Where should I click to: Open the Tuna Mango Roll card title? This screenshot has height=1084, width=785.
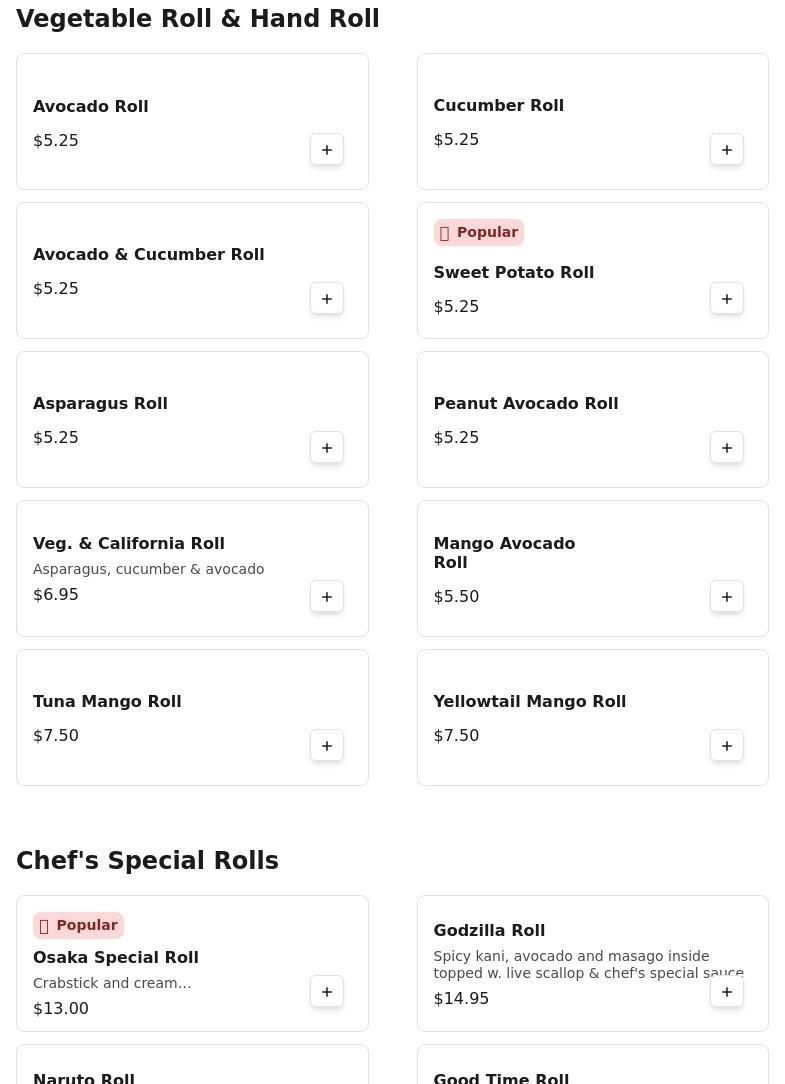click(x=107, y=701)
